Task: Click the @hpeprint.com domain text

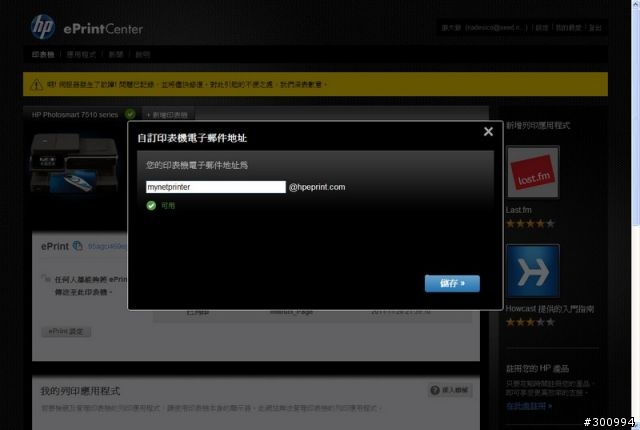Action: [x=317, y=187]
